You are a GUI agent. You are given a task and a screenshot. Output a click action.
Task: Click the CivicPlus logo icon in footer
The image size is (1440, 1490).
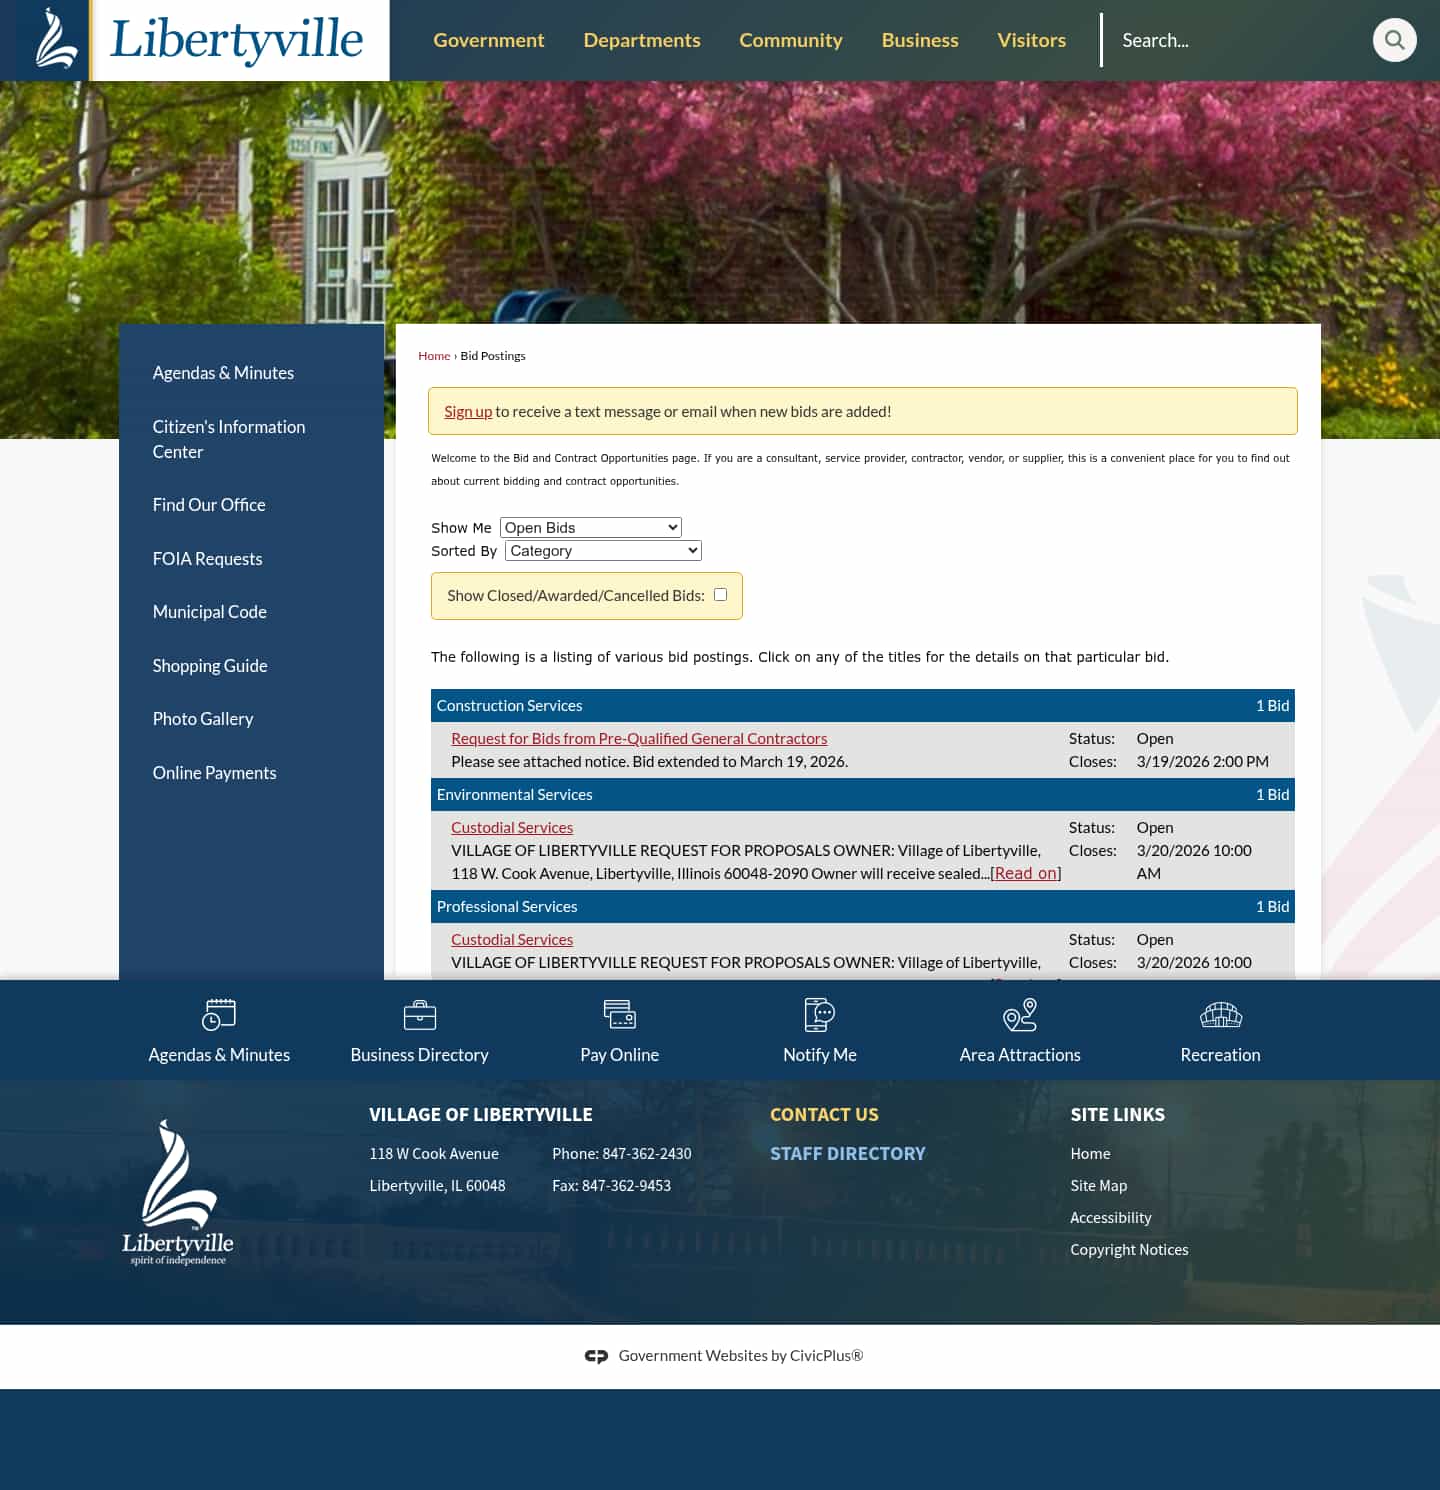tap(596, 1356)
